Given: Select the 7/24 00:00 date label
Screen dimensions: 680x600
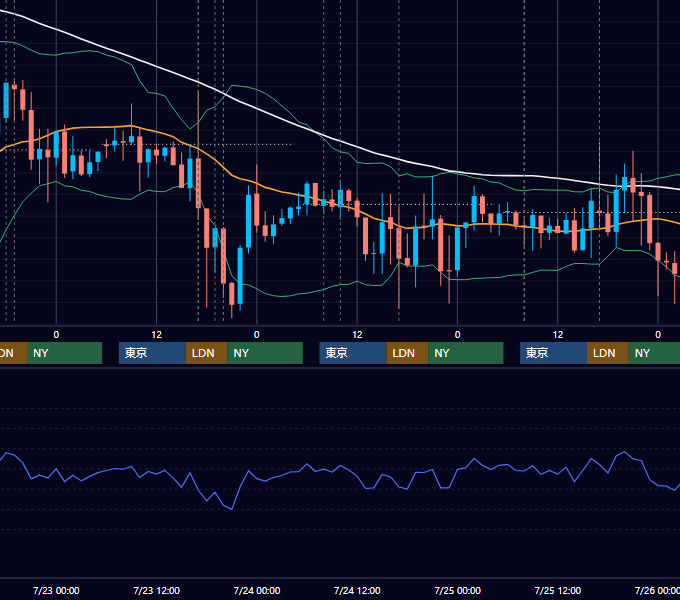Looking at the screenshot, I should pos(257,590).
